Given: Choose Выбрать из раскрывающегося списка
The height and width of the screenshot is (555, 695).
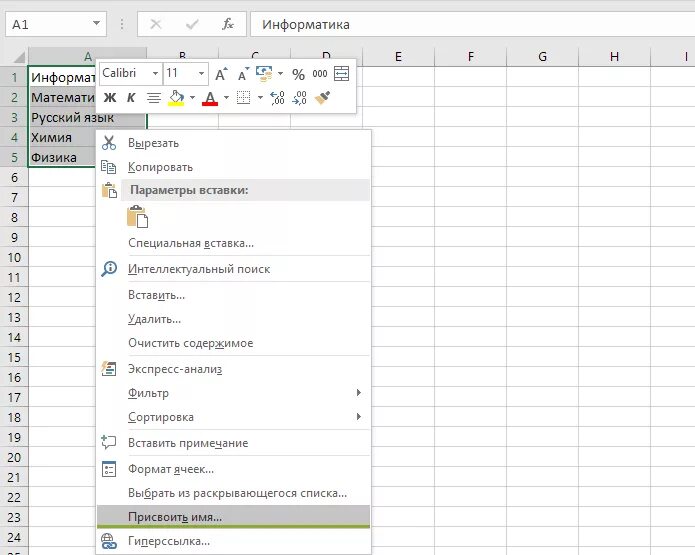Looking at the screenshot, I should tap(234, 492).
